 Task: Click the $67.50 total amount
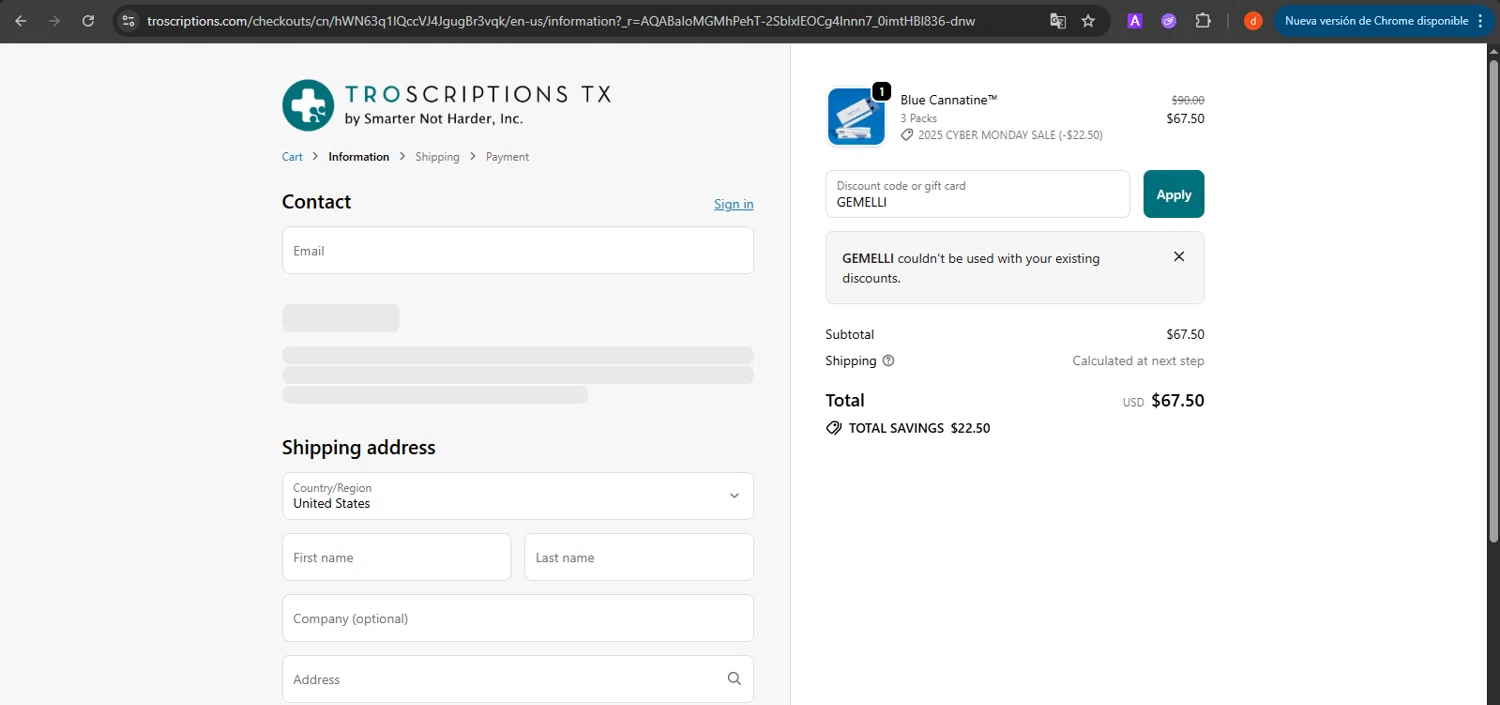pos(1177,401)
